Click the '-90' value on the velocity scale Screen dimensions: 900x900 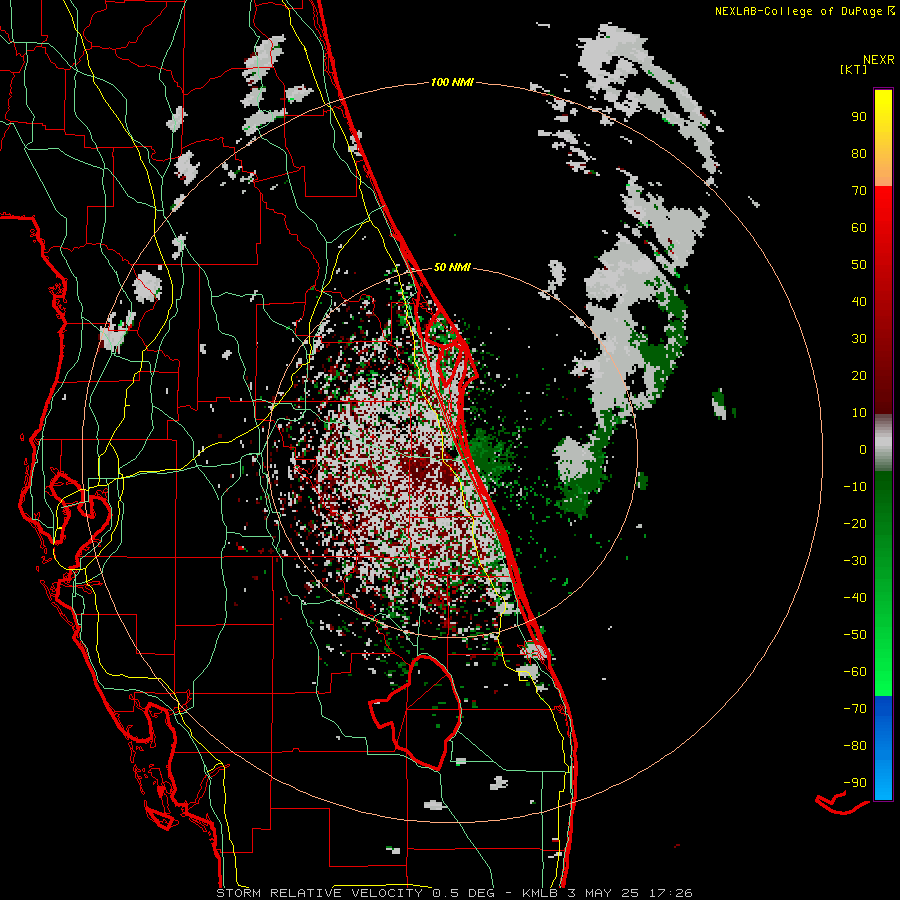(x=855, y=783)
